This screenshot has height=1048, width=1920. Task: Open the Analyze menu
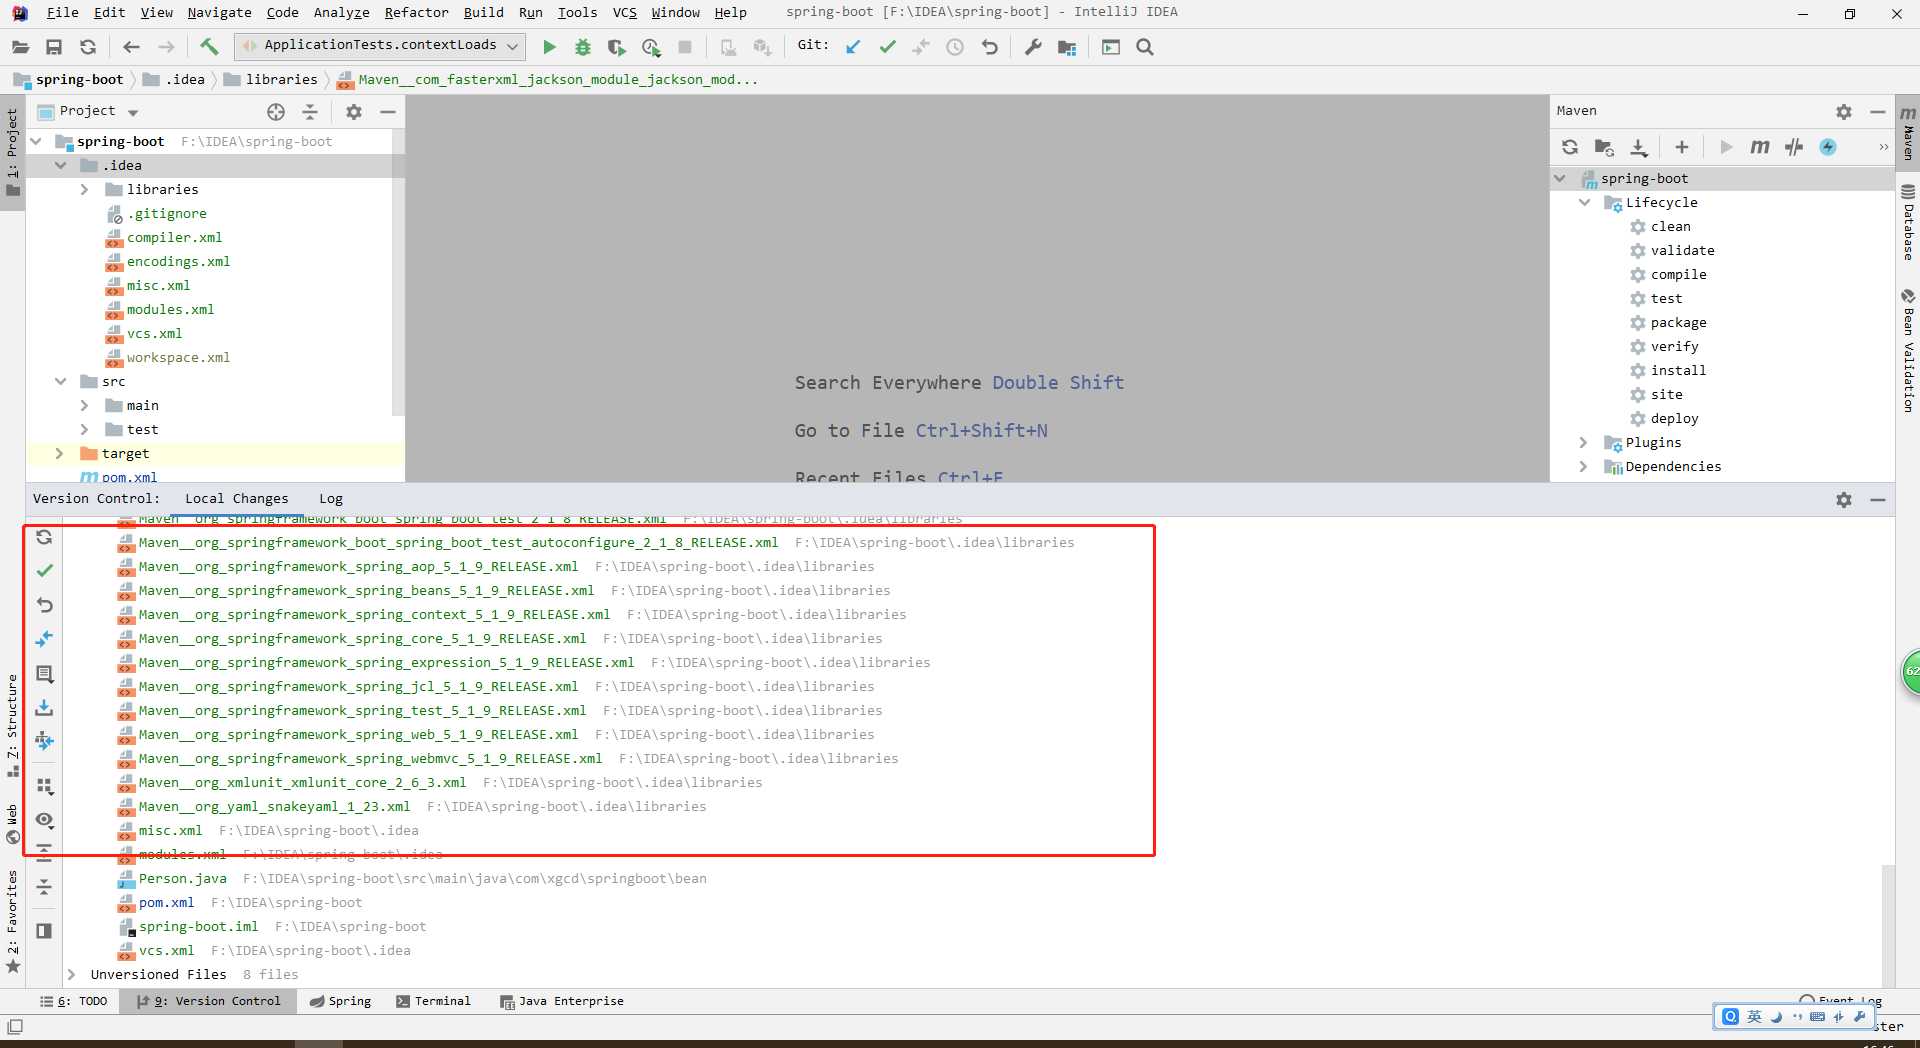[341, 12]
